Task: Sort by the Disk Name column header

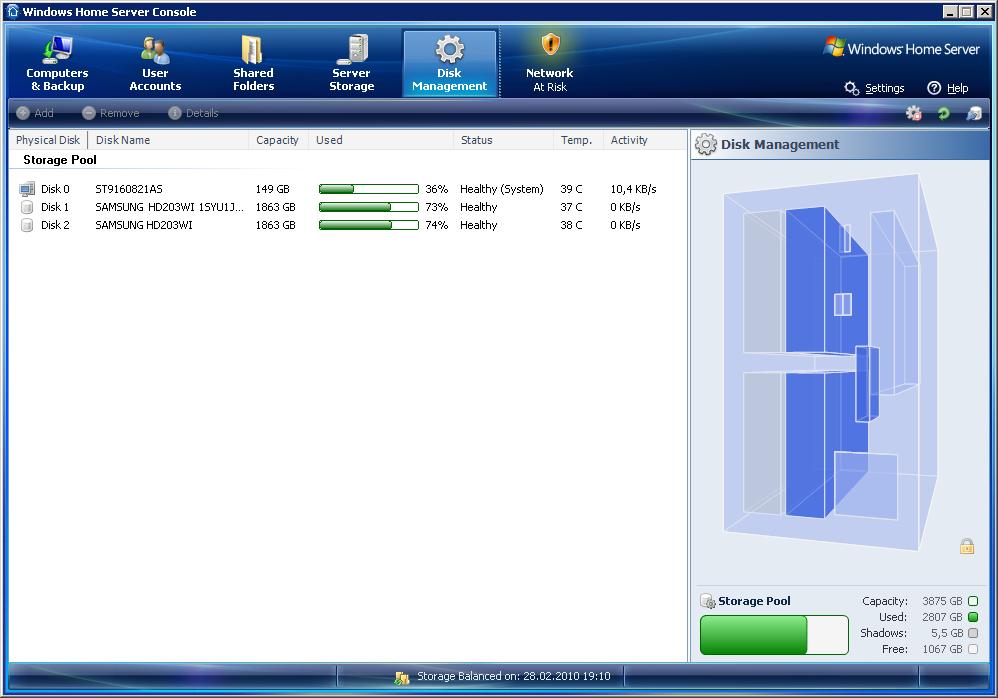Action: point(168,140)
